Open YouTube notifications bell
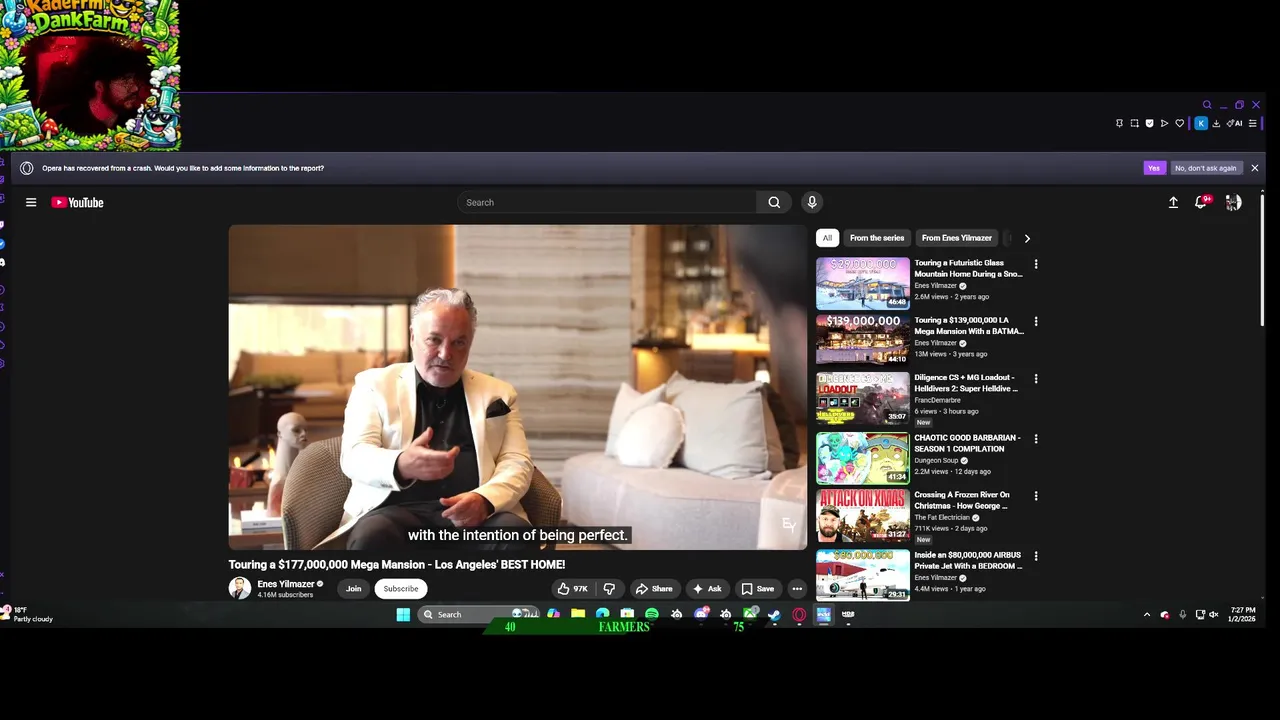This screenshot has height=720, width=1280. (x=1202, y=202)
